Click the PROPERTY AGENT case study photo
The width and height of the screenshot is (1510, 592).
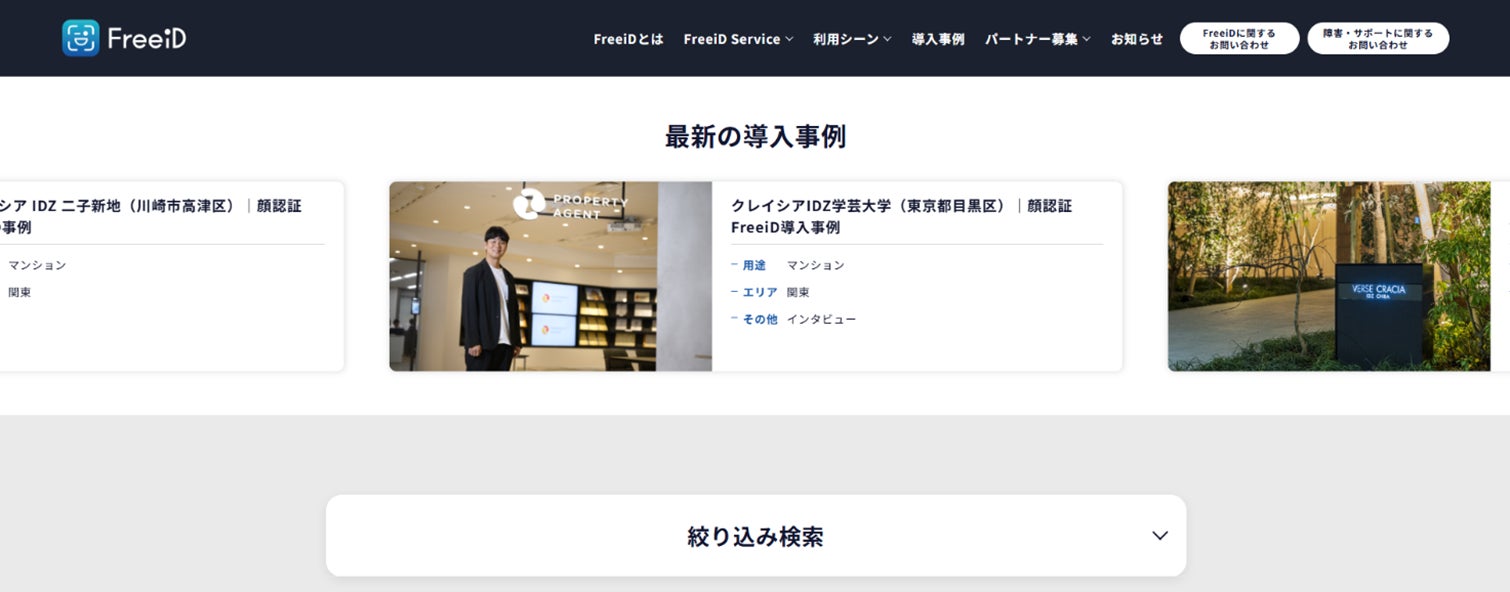549,276
